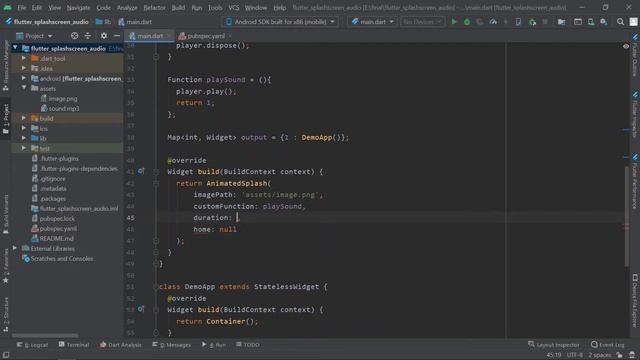Image resolution: width=640 pixels, height=360 pixels.
Task: Open Build Variants side tab
Action: pos(6,214)
